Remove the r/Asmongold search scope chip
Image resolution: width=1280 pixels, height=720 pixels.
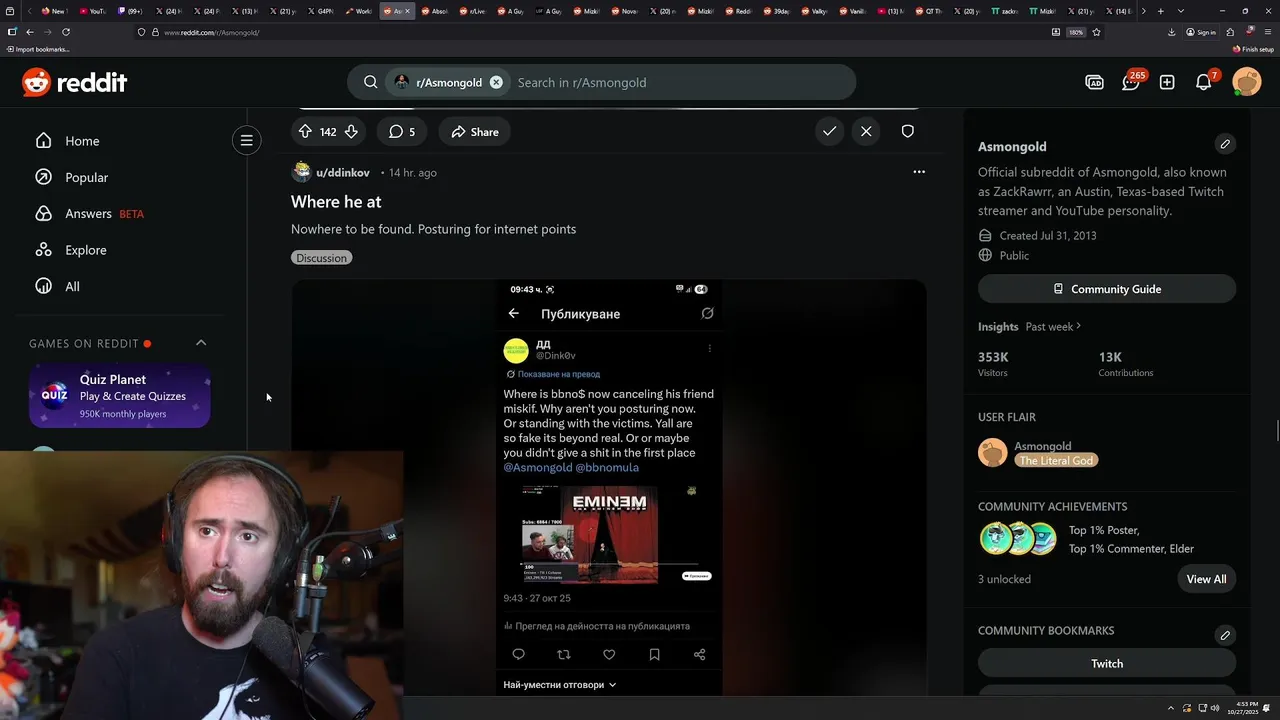[496, 82]
